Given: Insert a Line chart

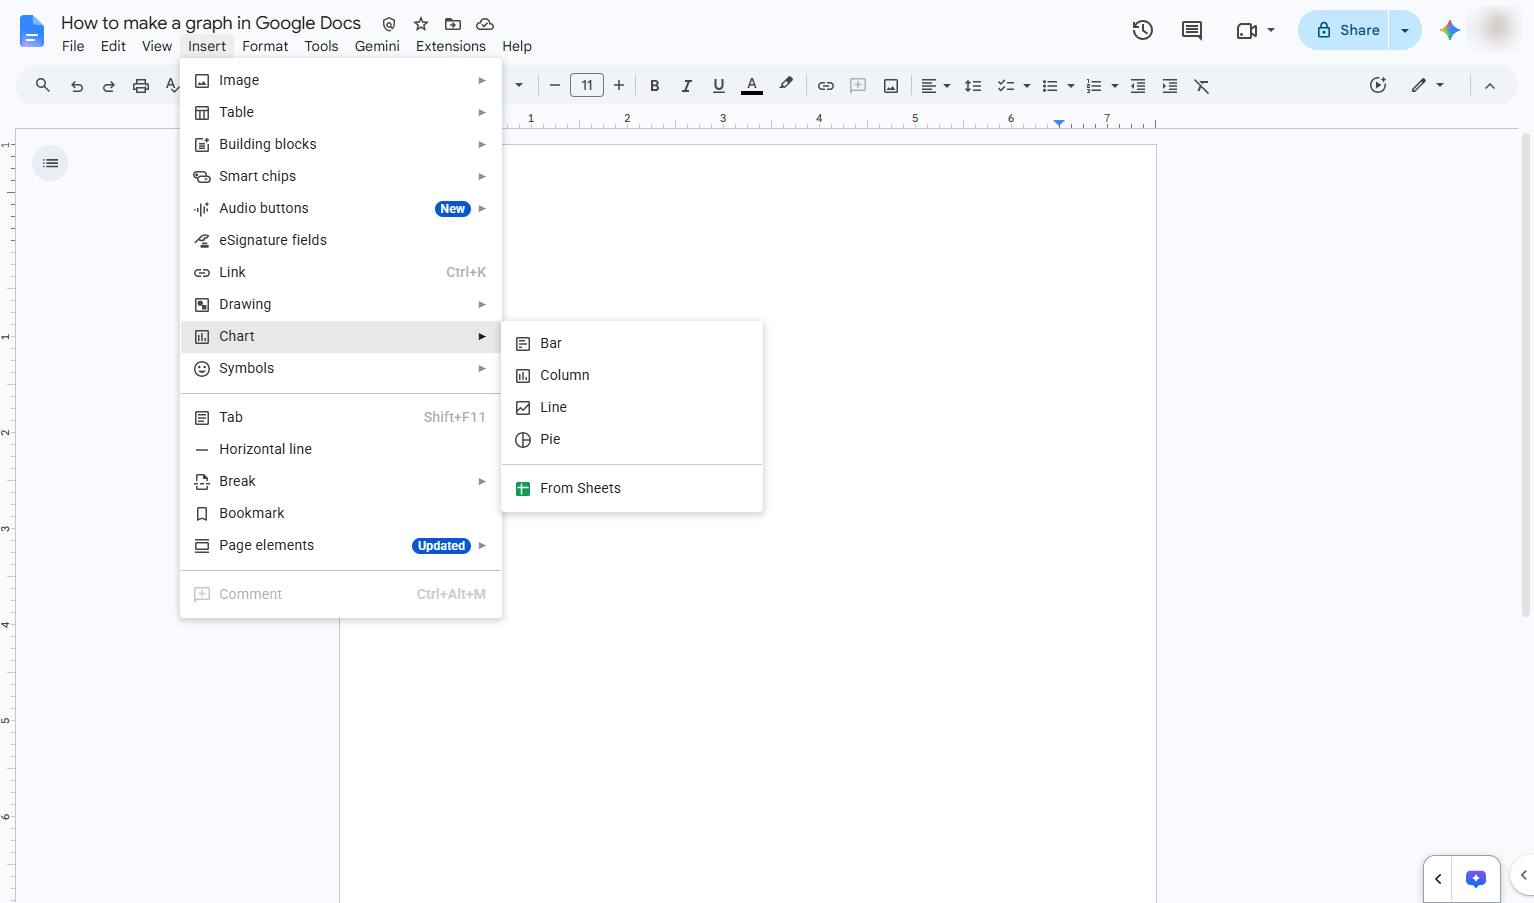Looking at the screenshot, I should click(632, 407).
